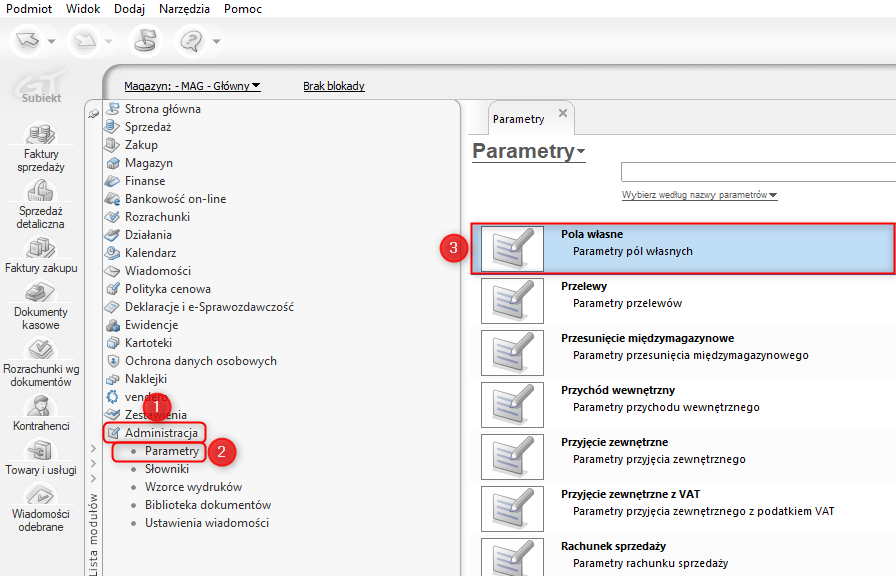Select Wiadomości module in list
This screenshot has height=576, width=896.
(158, 271)
